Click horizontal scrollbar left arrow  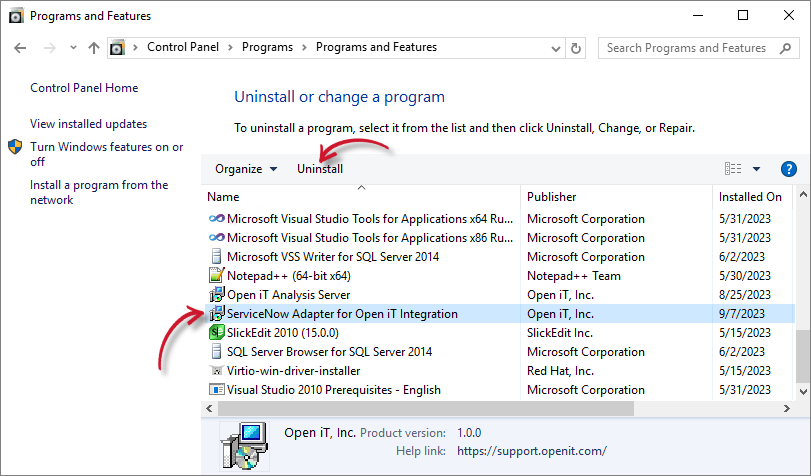(209, 408)
